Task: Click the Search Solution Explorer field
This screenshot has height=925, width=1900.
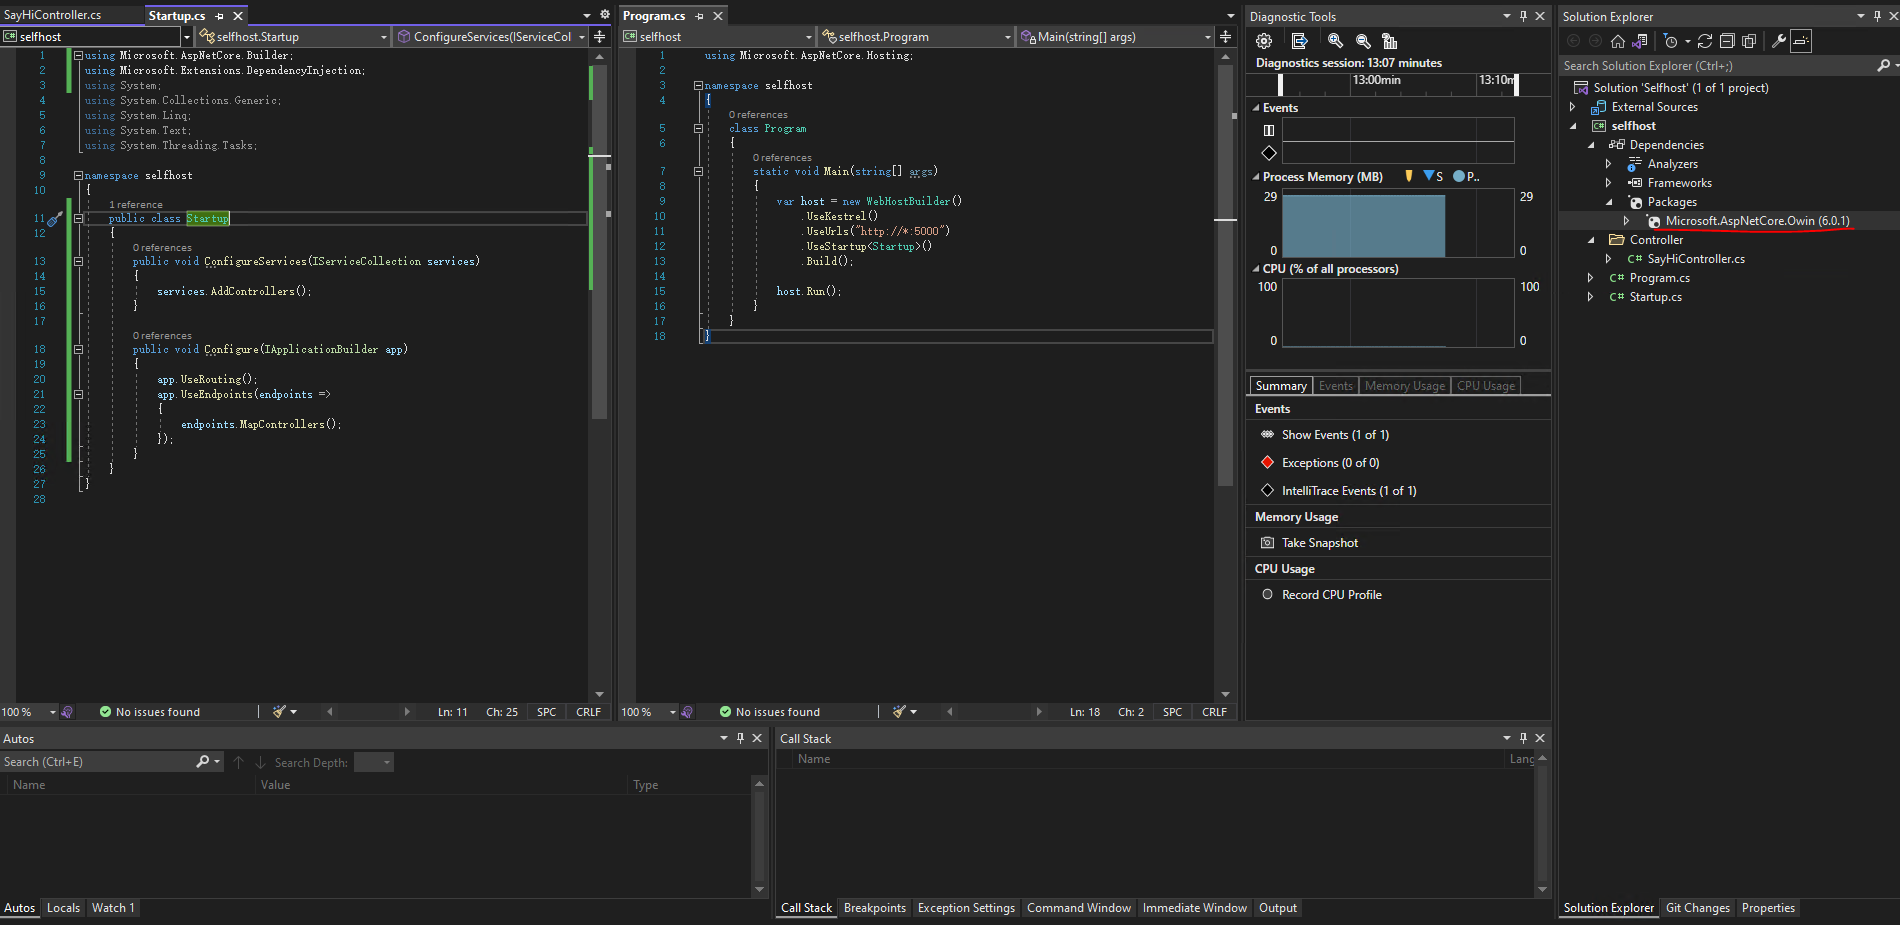Action: [x=1718, y=66]
